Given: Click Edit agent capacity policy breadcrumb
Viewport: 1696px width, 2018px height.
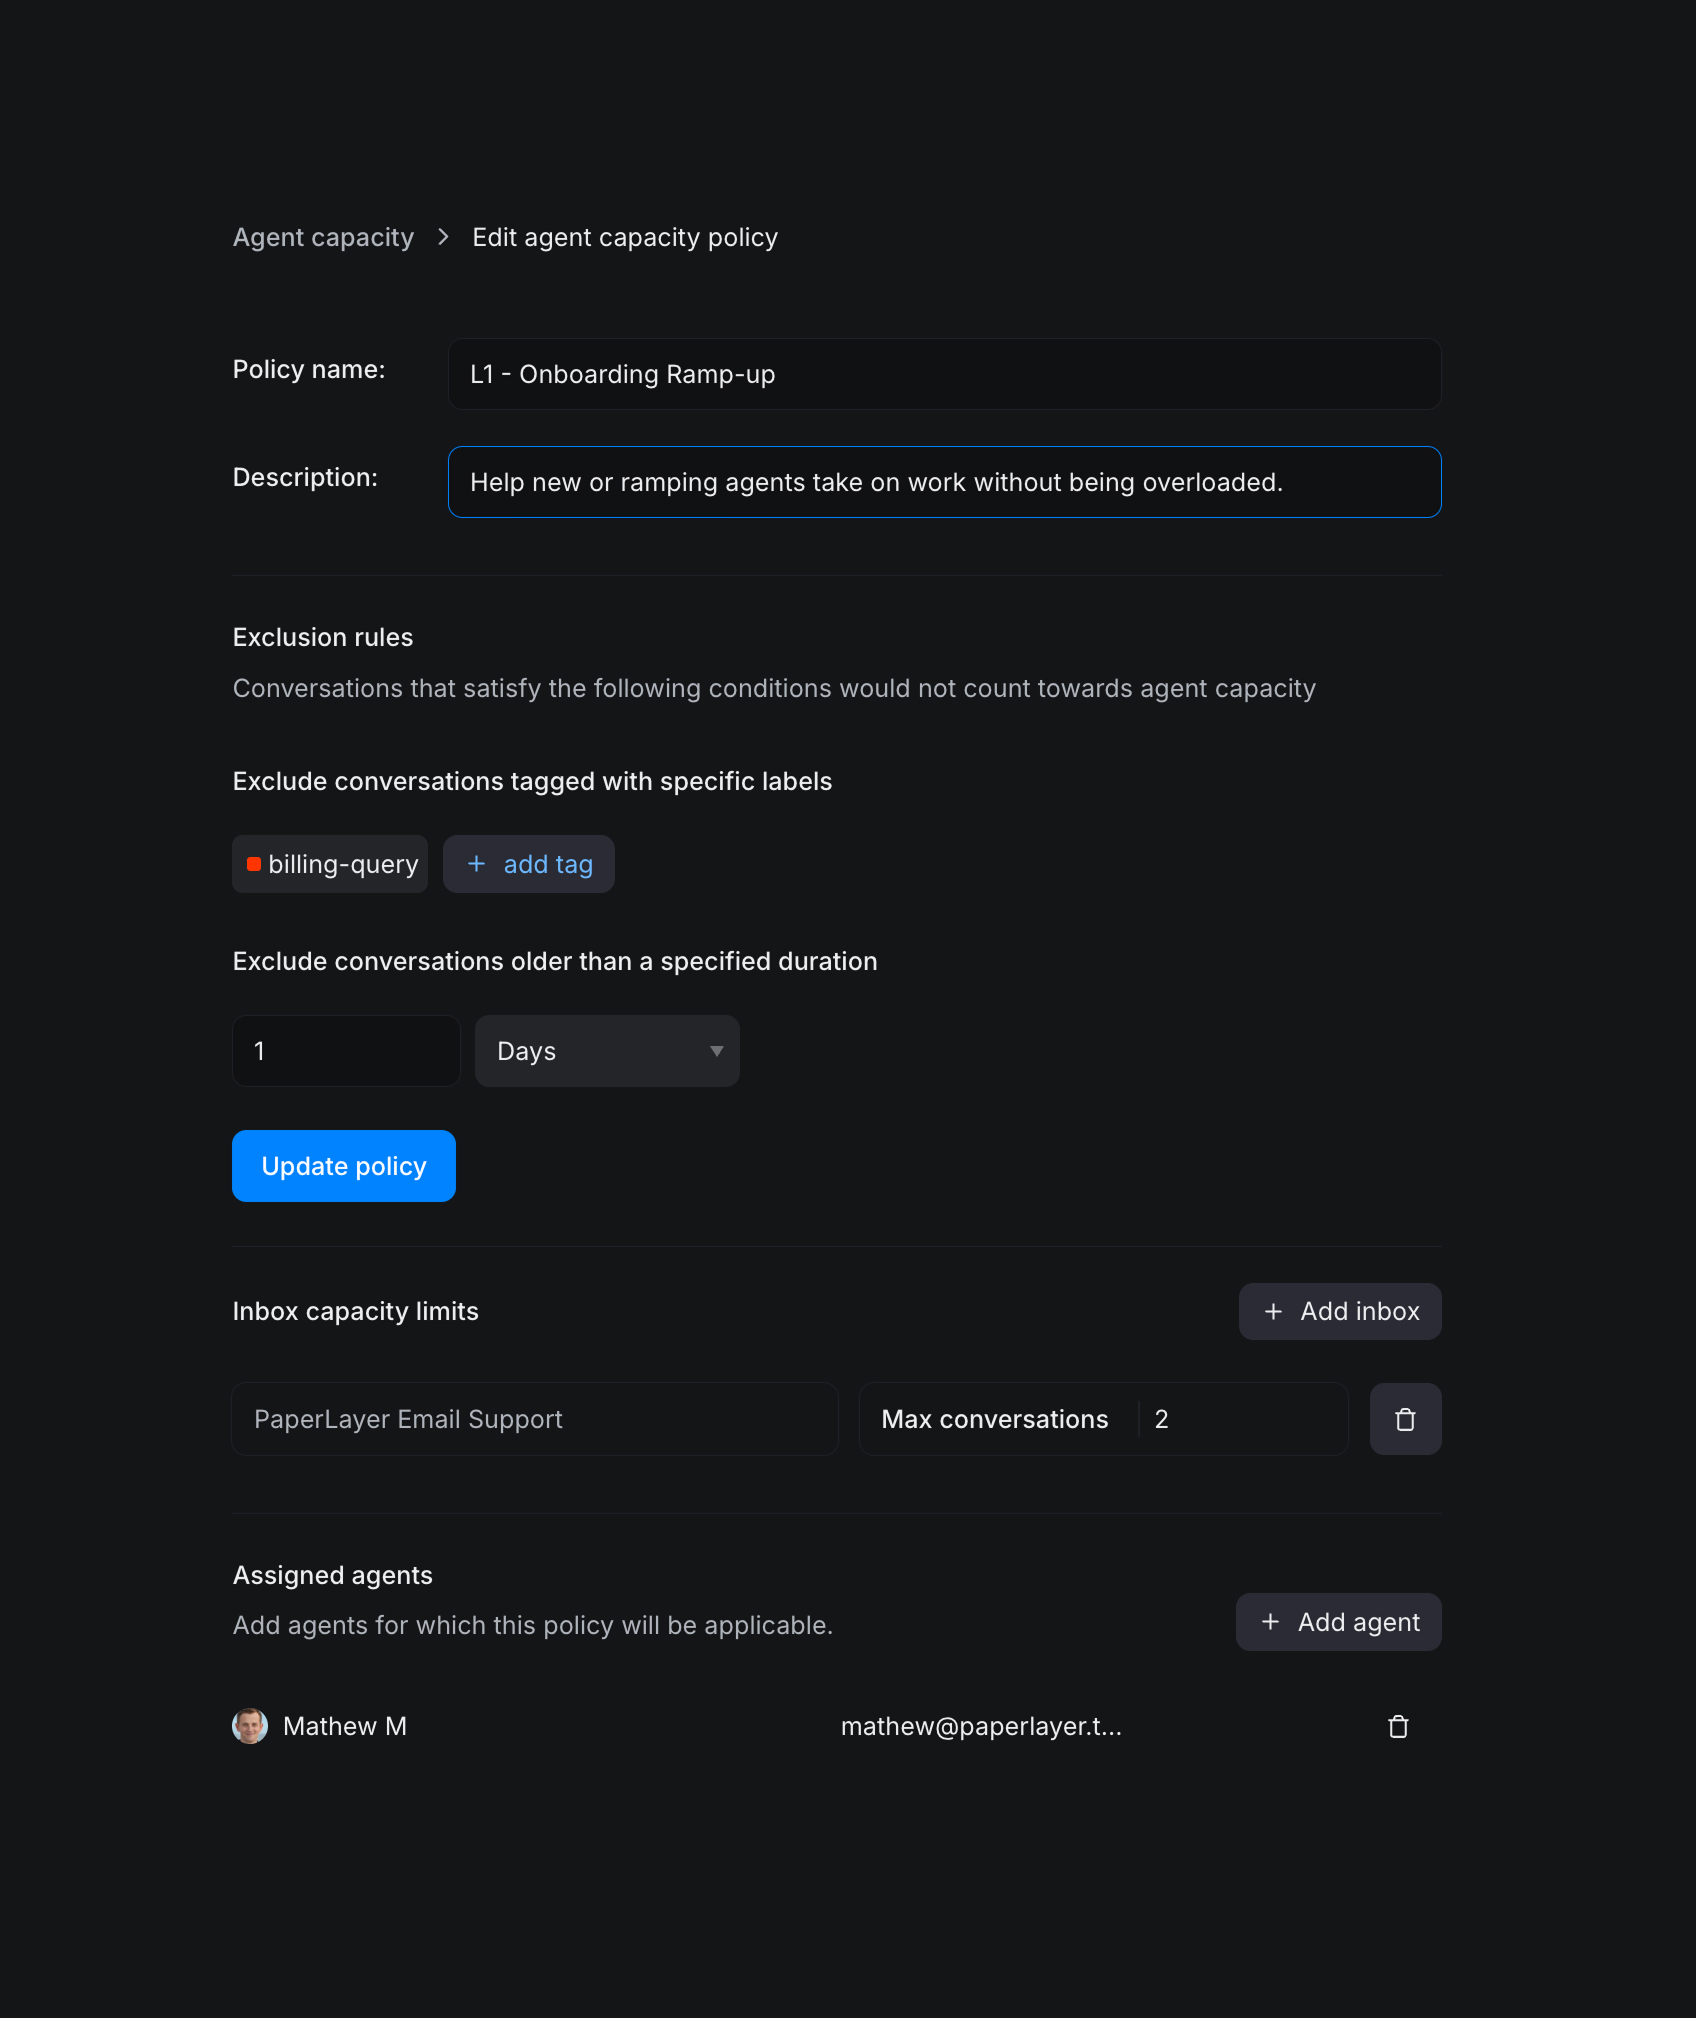Looking at the screenshot, I should (625, 237).
